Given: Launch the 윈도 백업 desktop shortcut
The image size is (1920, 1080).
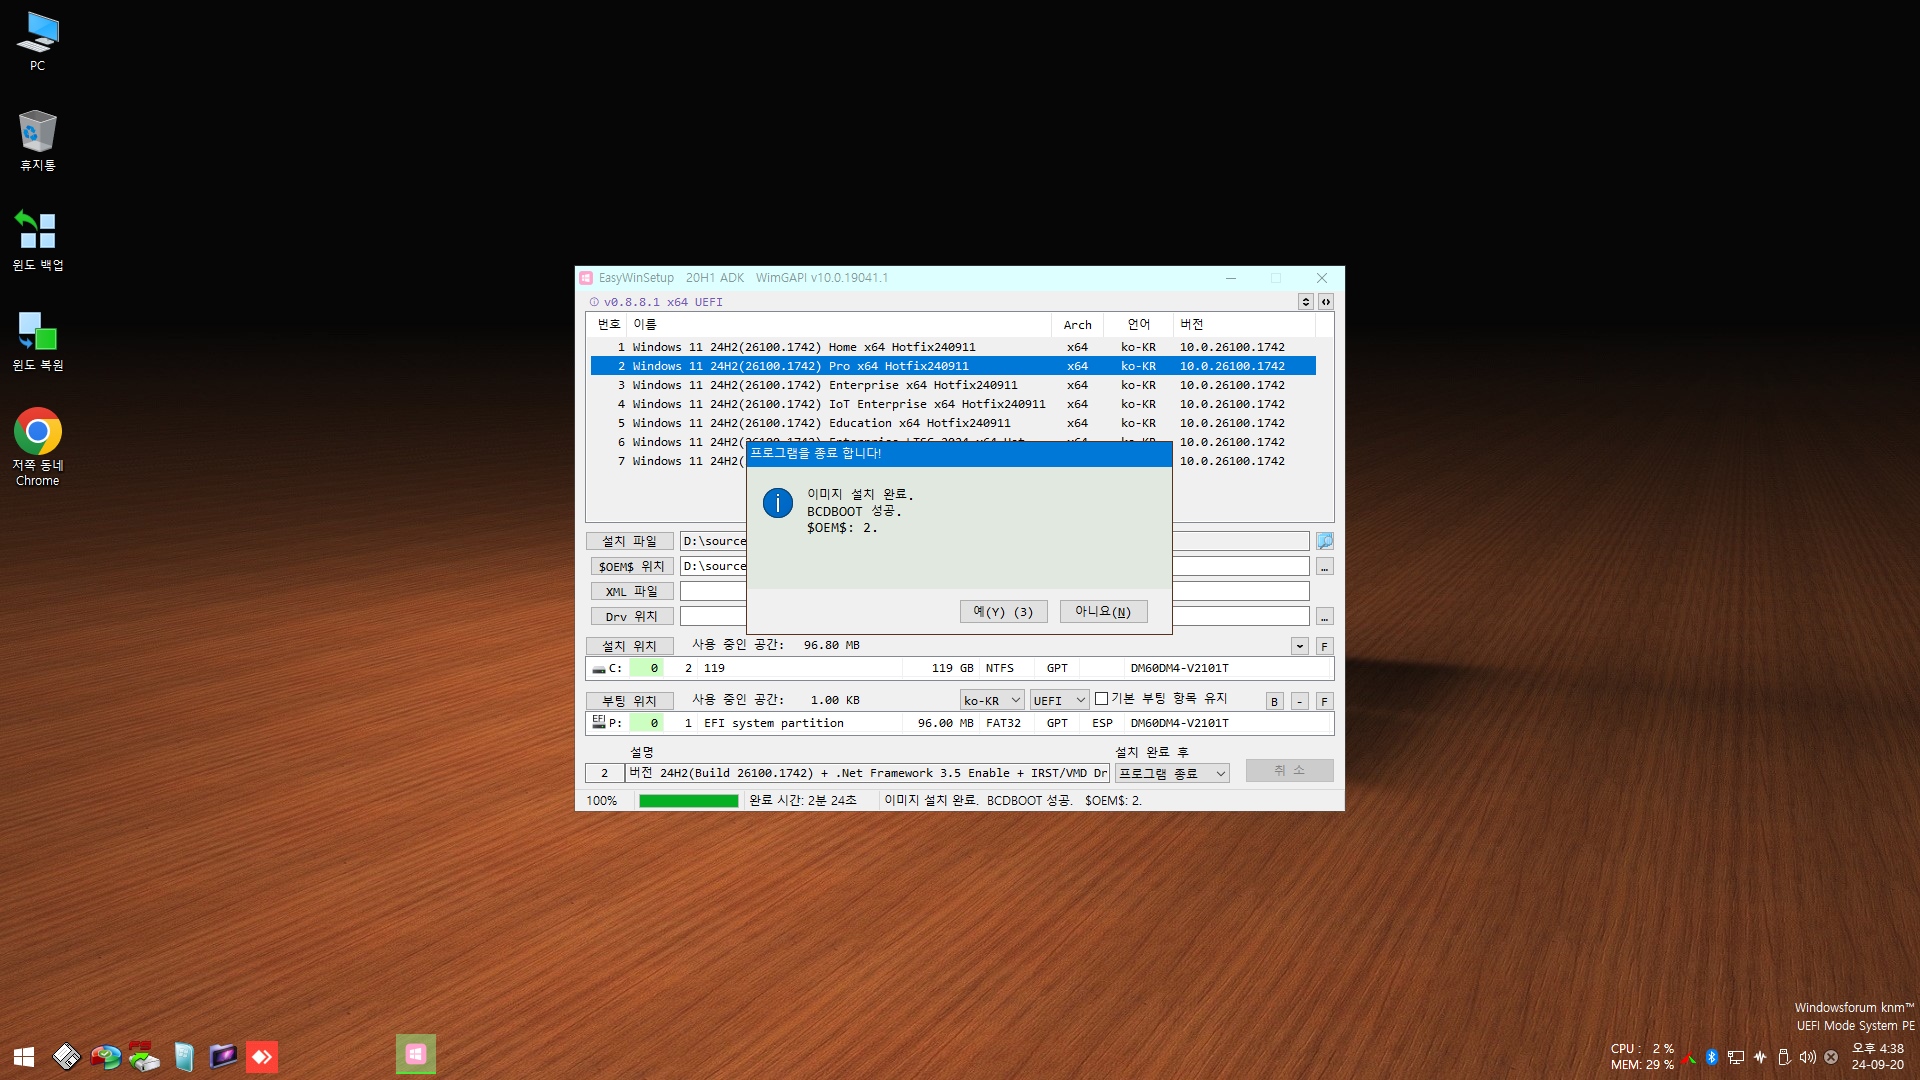Looking at the screenshot, I should 37,240.
